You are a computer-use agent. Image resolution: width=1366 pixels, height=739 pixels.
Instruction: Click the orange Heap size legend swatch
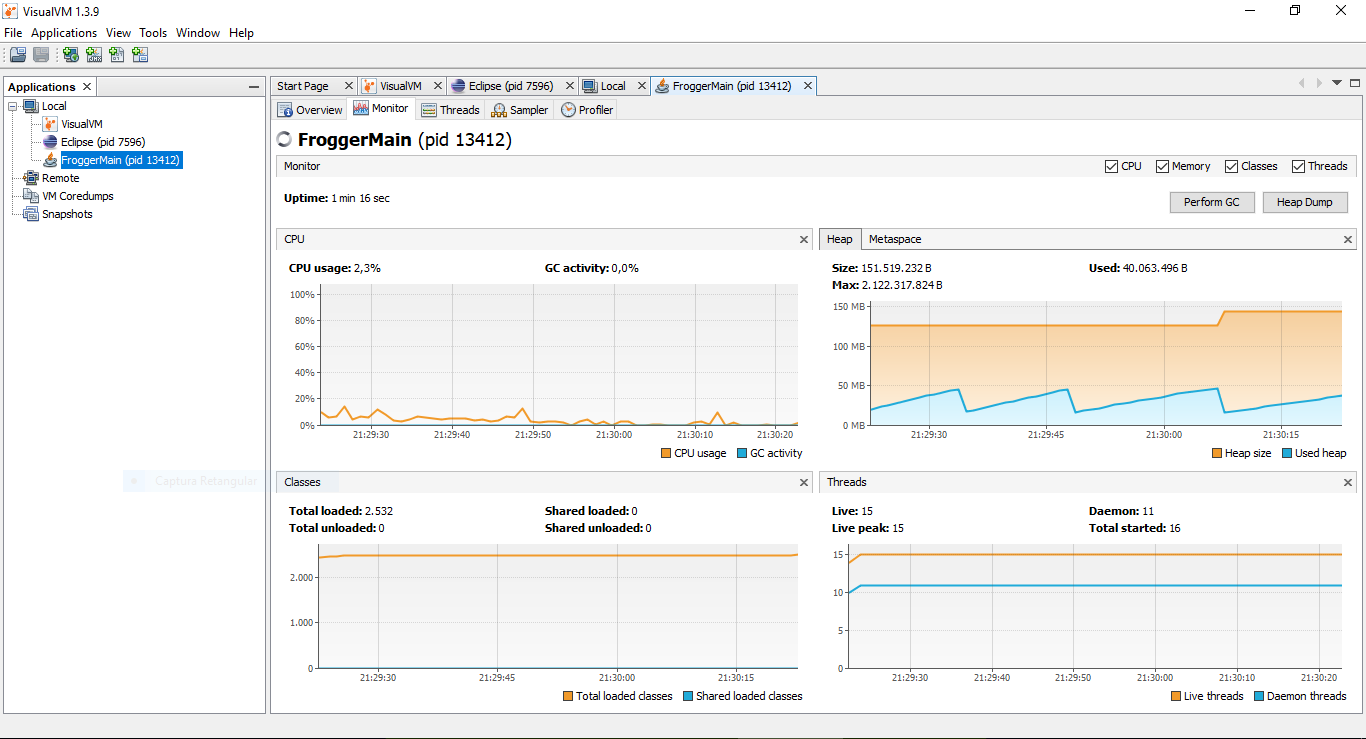click(1217, 454)
